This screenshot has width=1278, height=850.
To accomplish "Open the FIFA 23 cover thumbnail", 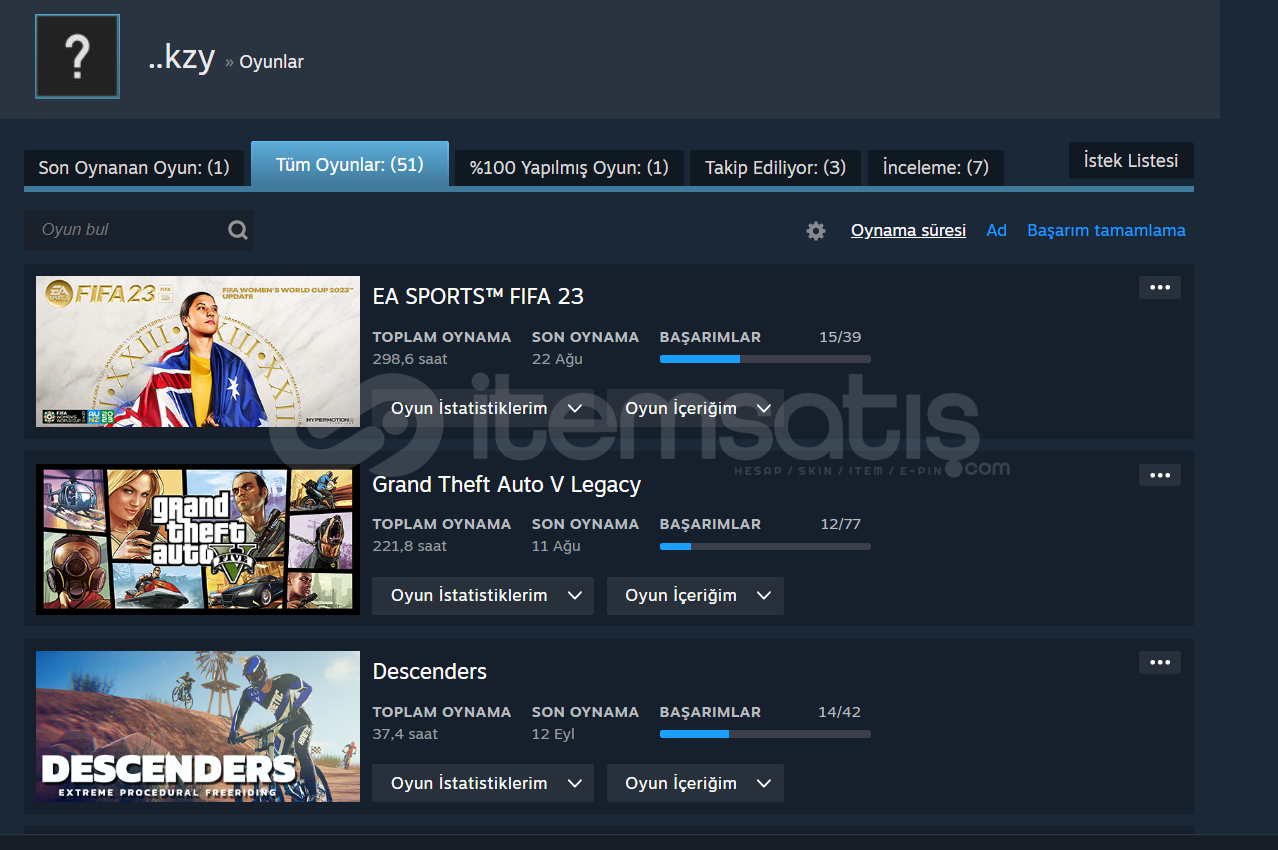I will (x=198, y=352).
